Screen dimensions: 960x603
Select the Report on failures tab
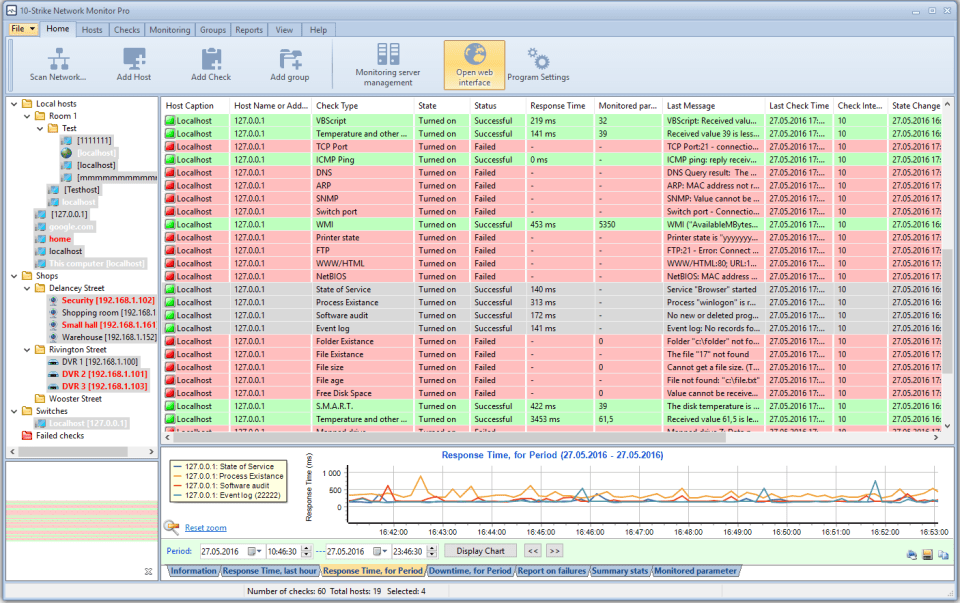click(552, 571)
